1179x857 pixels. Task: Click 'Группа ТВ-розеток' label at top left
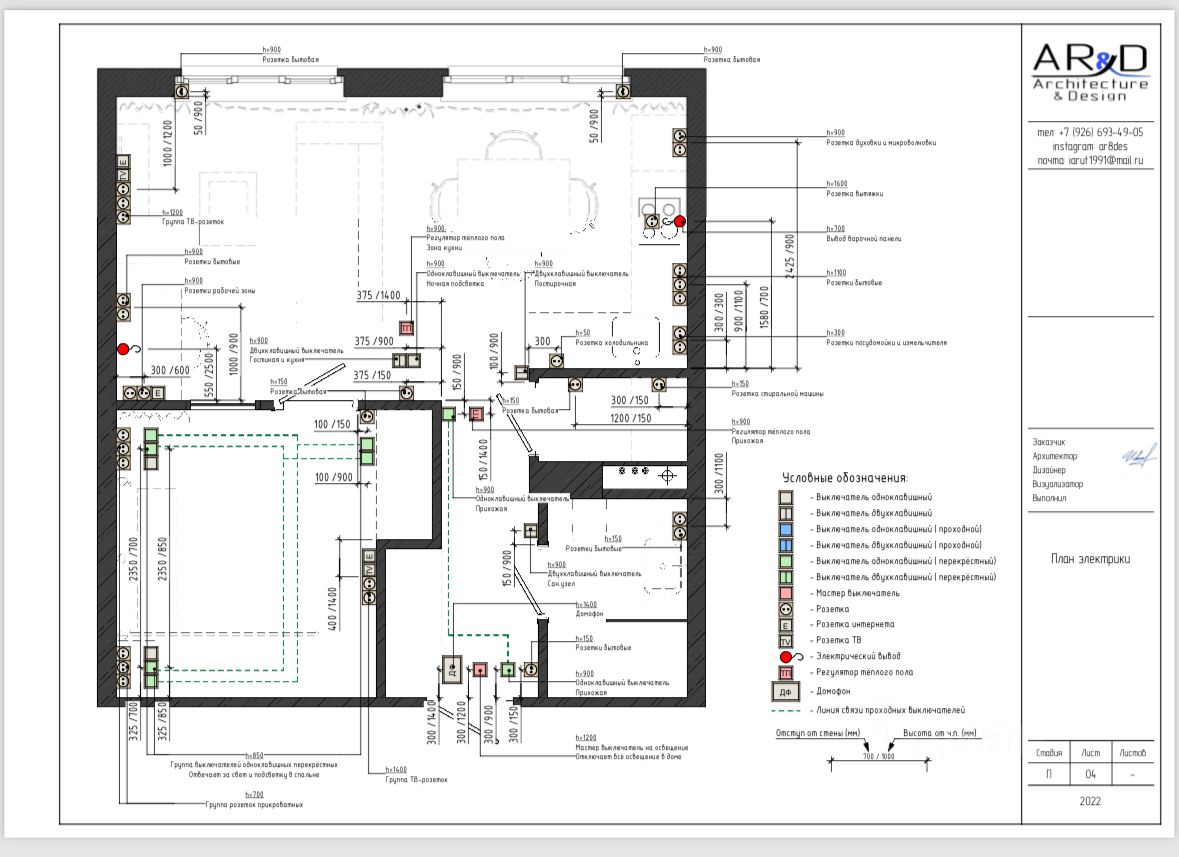(192, 222)
